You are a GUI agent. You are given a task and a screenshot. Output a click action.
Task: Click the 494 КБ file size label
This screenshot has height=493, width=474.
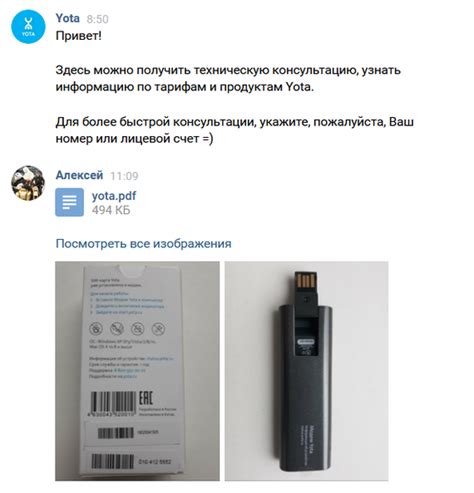point(111,210)
